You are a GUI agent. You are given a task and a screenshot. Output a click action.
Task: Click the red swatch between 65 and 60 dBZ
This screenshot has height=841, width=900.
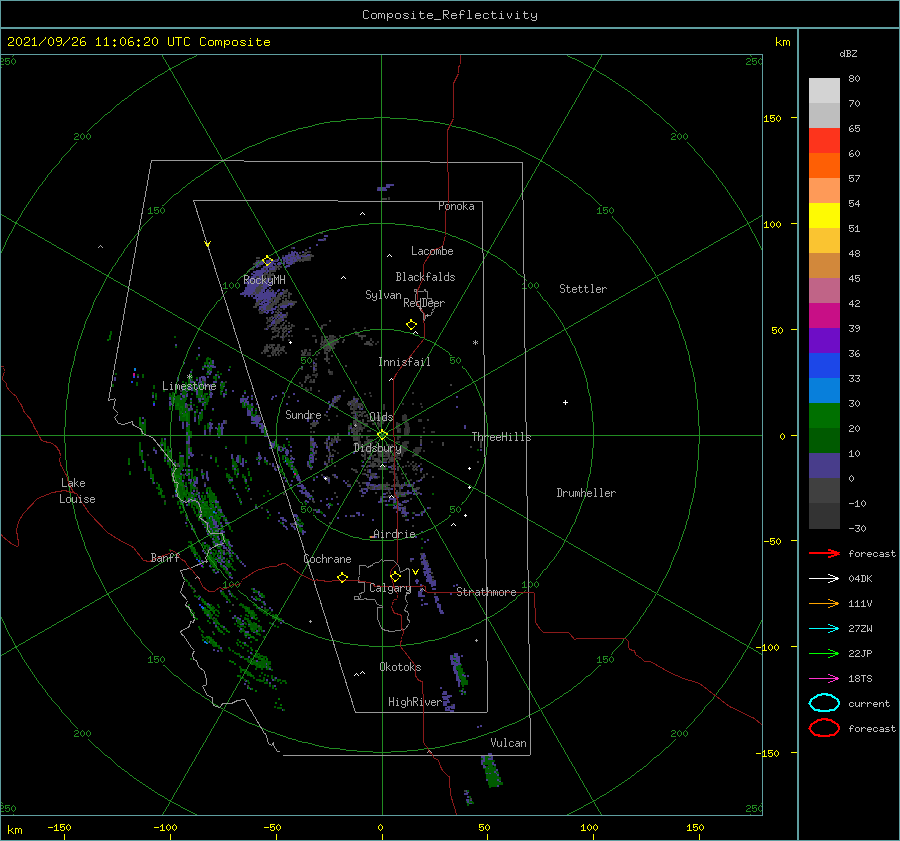tap(824, 141)
